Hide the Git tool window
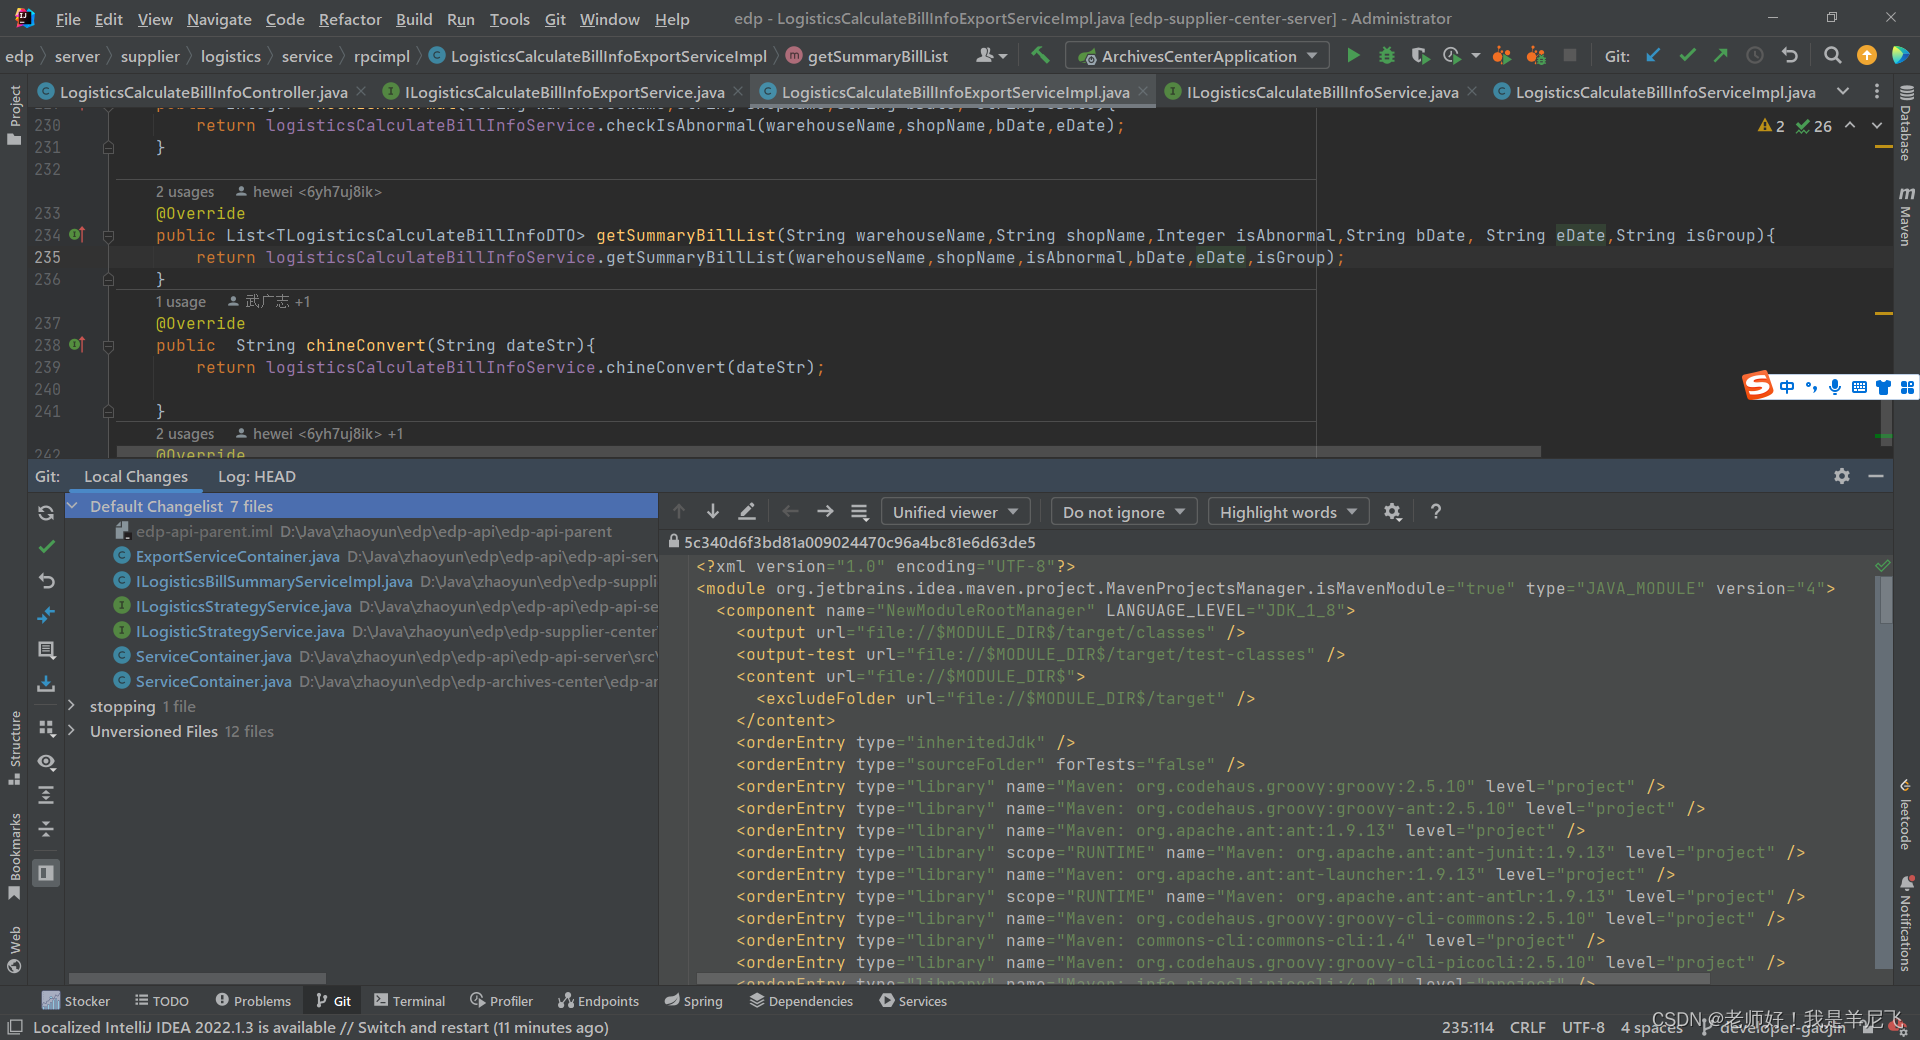The height and width of the screenshot is (1040, 1920). 1876,476
